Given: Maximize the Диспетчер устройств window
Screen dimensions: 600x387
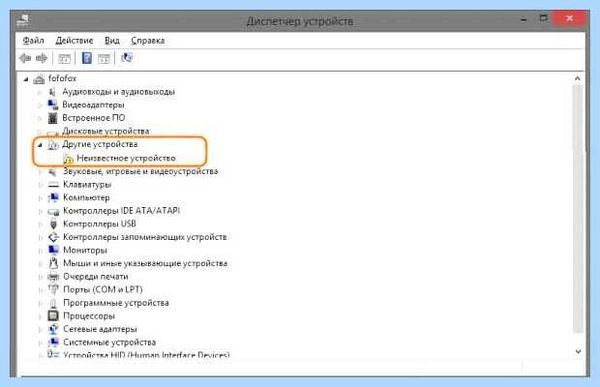Looking at the screenshot, I should pos(543,18).
